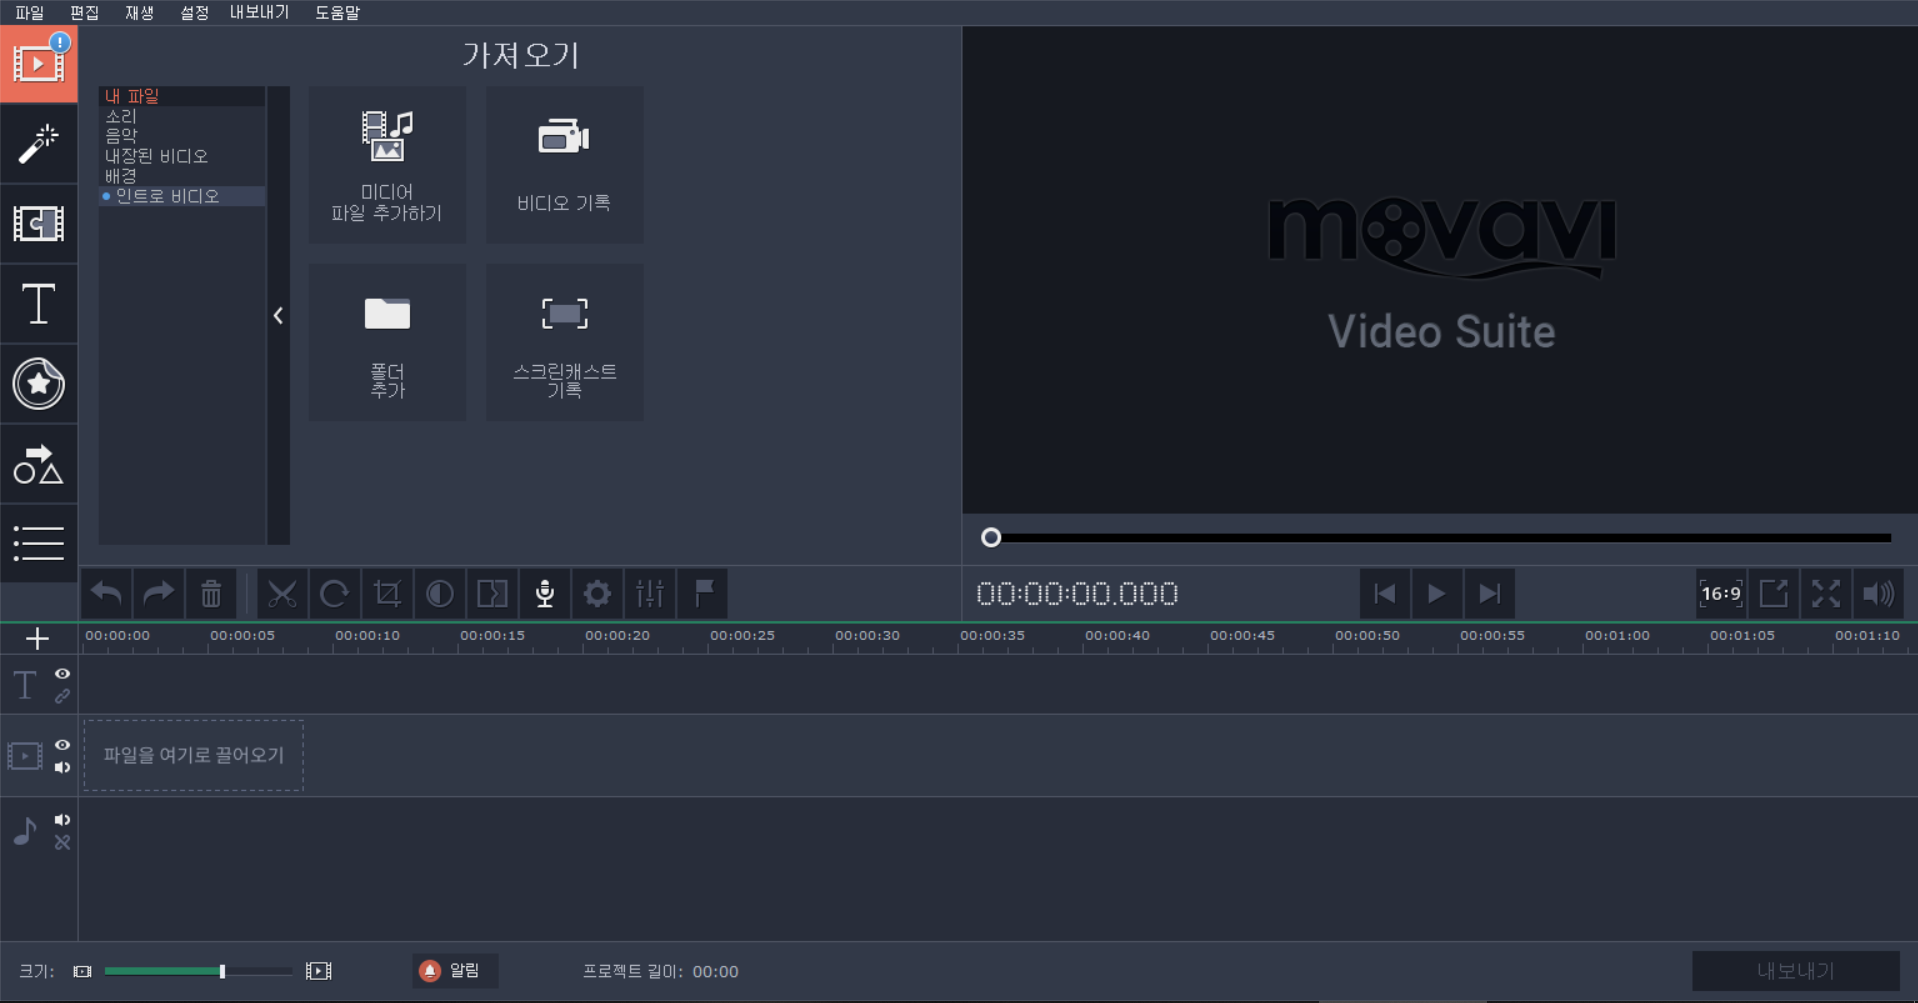This screenshot has height=1003, width=1918.
Task: Click the 00:00:30 timeline ruler mark
Action: (x=867, y=636)
